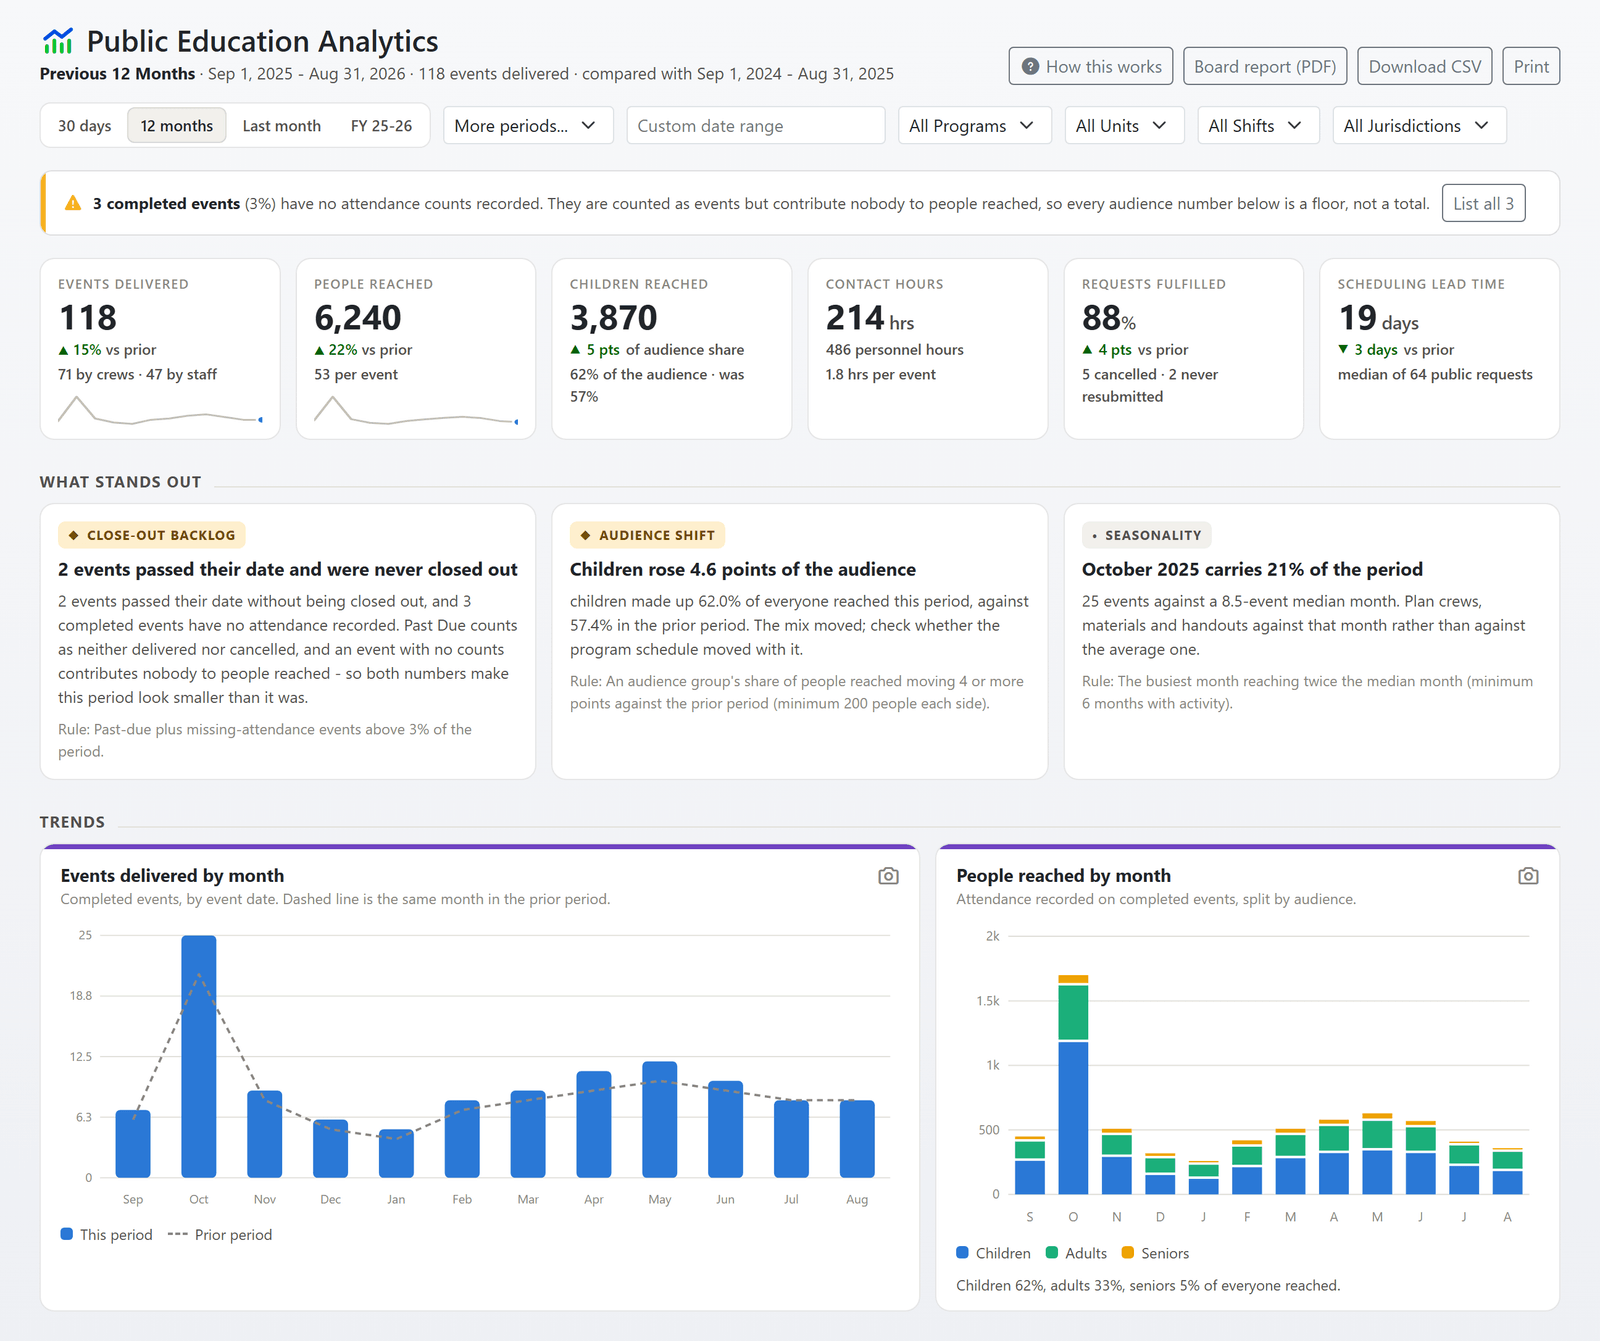The width and height of the screenshot is (1600, 1341).
Task: Click the Close-out Backlog tag
Action: (x=152, y=535)
